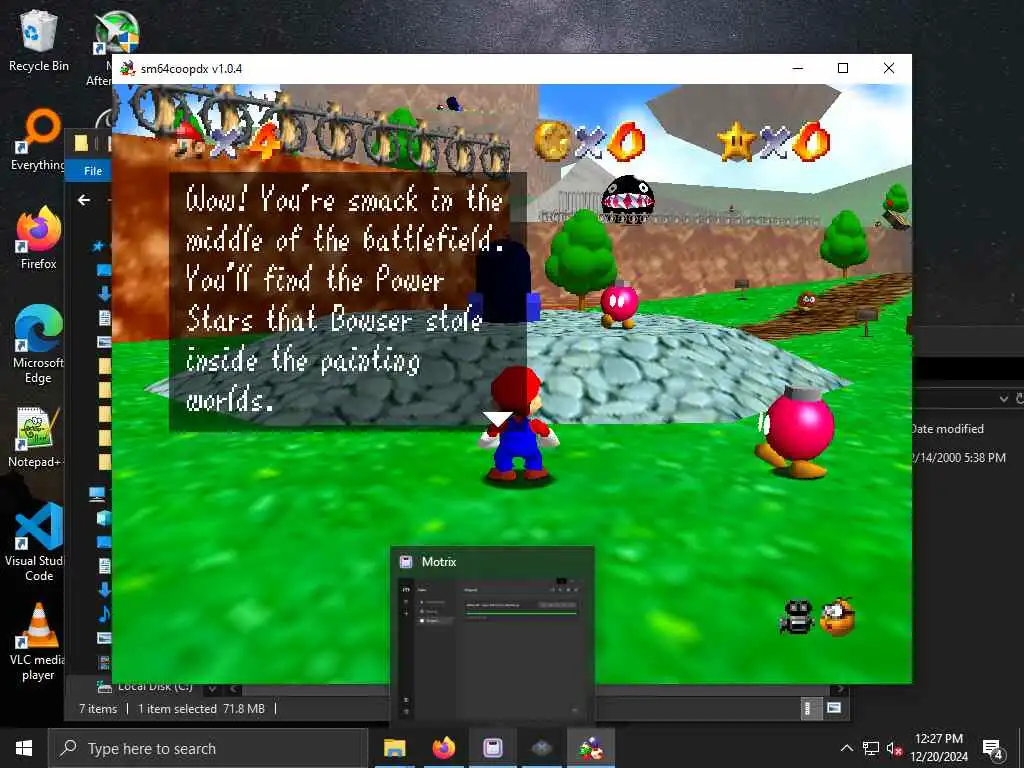
Task: Open the muted volume tray icon
Action: click(894, 749)
